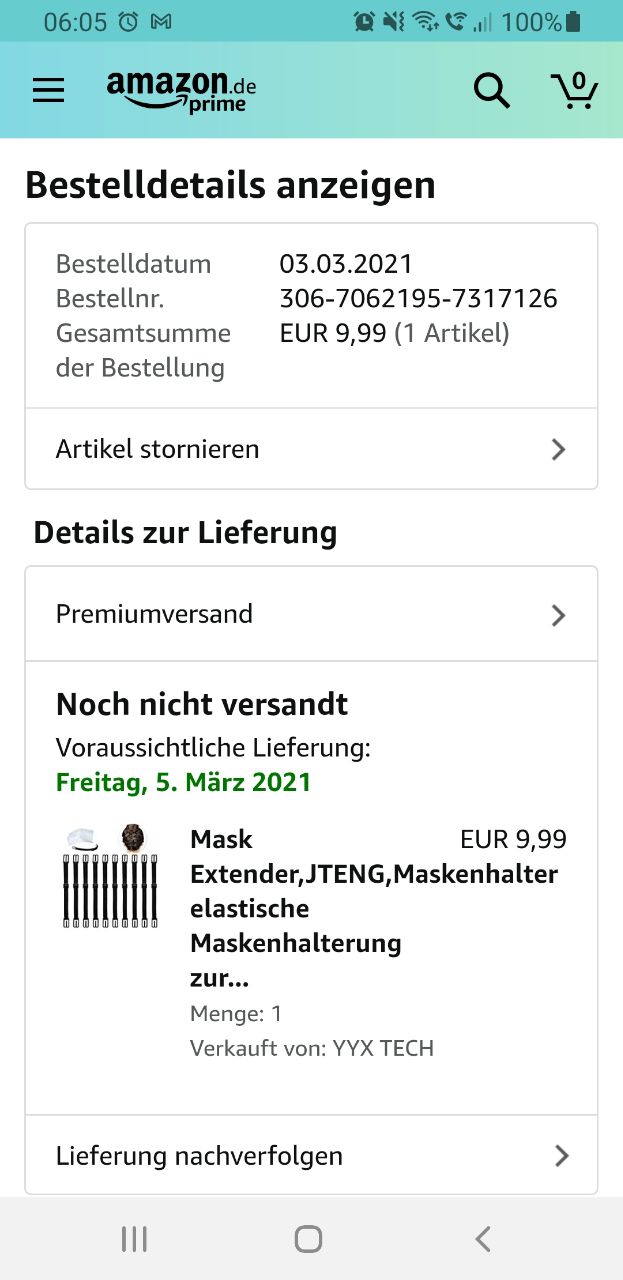The width and height of the screenshot is (623, 1280).
Task: Tap the battery indicator in status bar
Action: pos(573,21)
